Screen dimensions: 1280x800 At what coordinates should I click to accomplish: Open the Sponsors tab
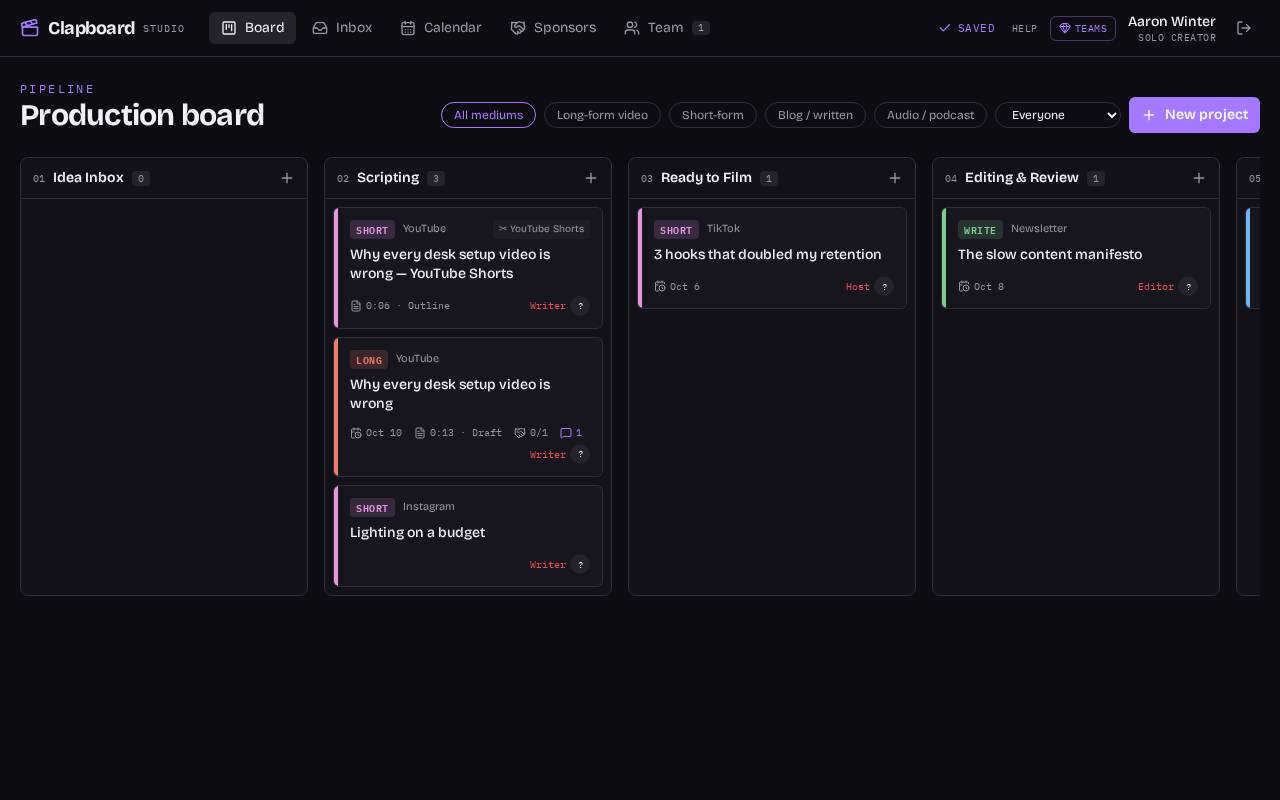[553, 28]
